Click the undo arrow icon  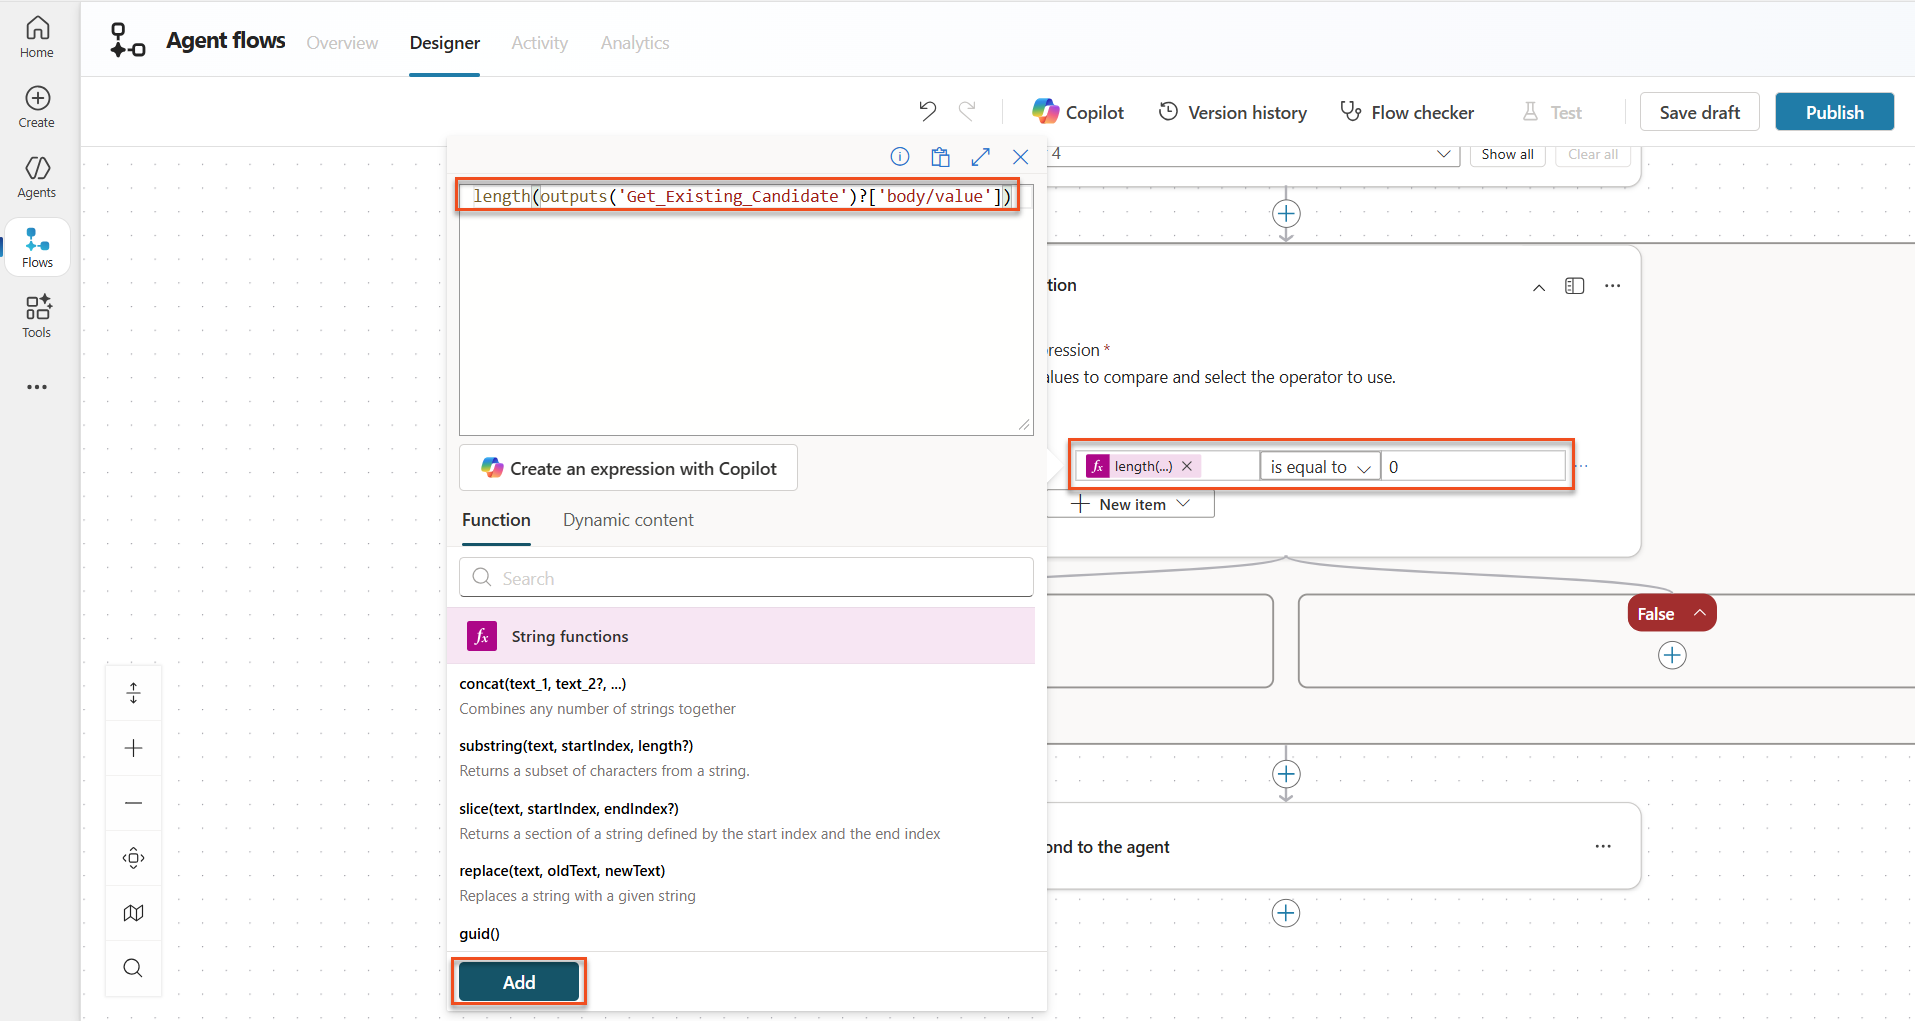click(x=927, y=111)
